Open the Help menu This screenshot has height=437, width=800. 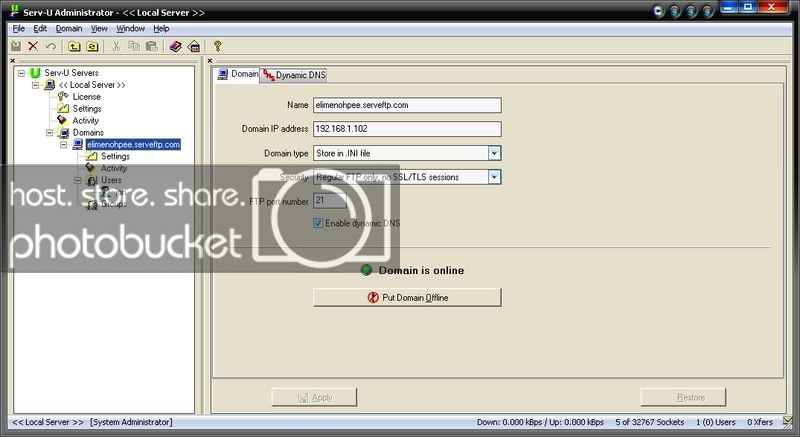click(161, 29)
